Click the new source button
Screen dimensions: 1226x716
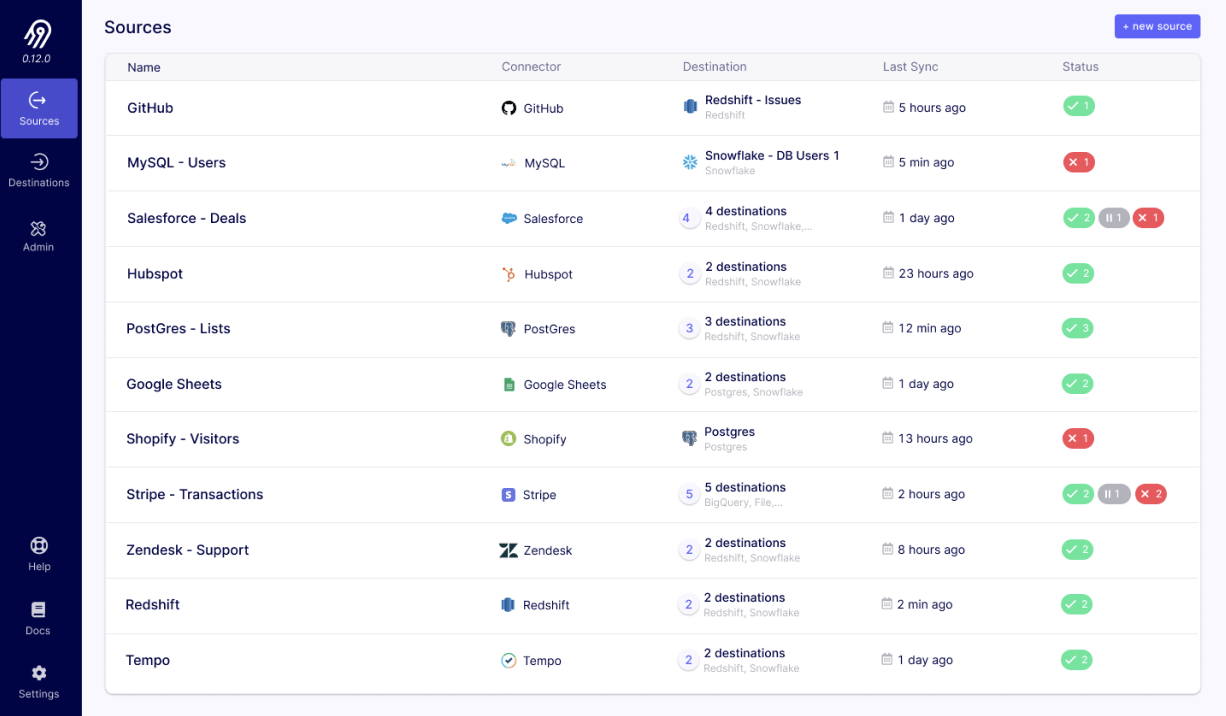coord(1157,26)
